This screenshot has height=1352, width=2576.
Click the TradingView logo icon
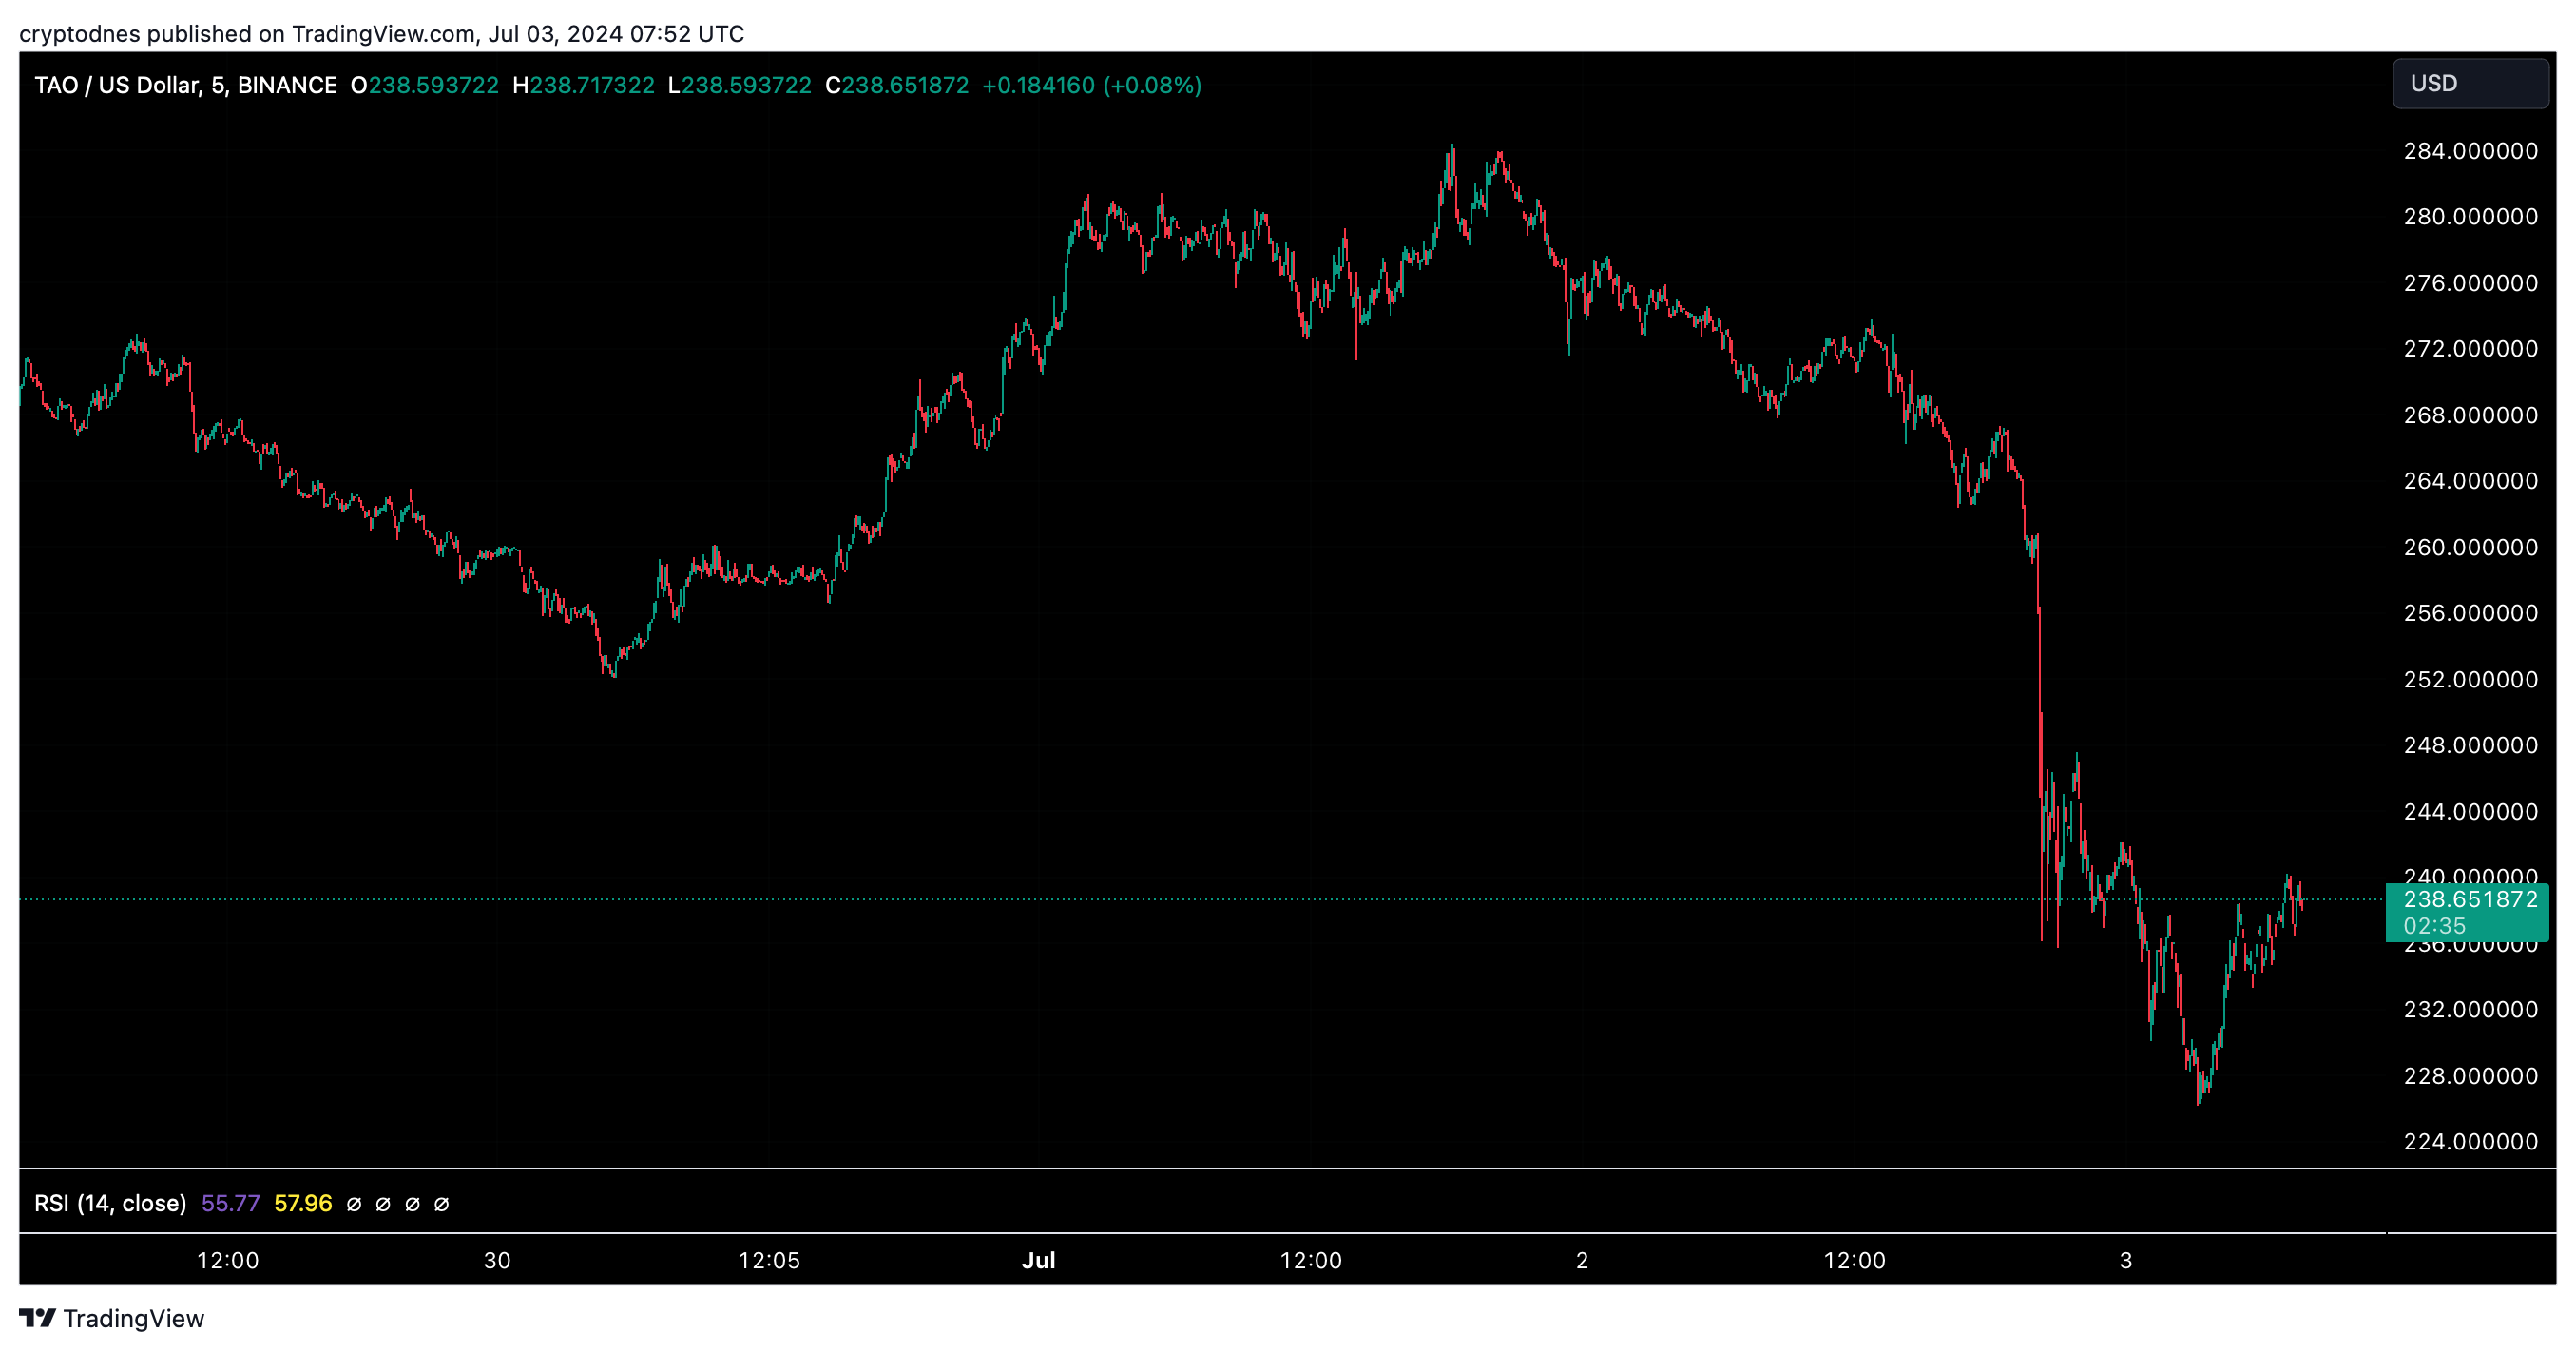[x=37, y=1317]
